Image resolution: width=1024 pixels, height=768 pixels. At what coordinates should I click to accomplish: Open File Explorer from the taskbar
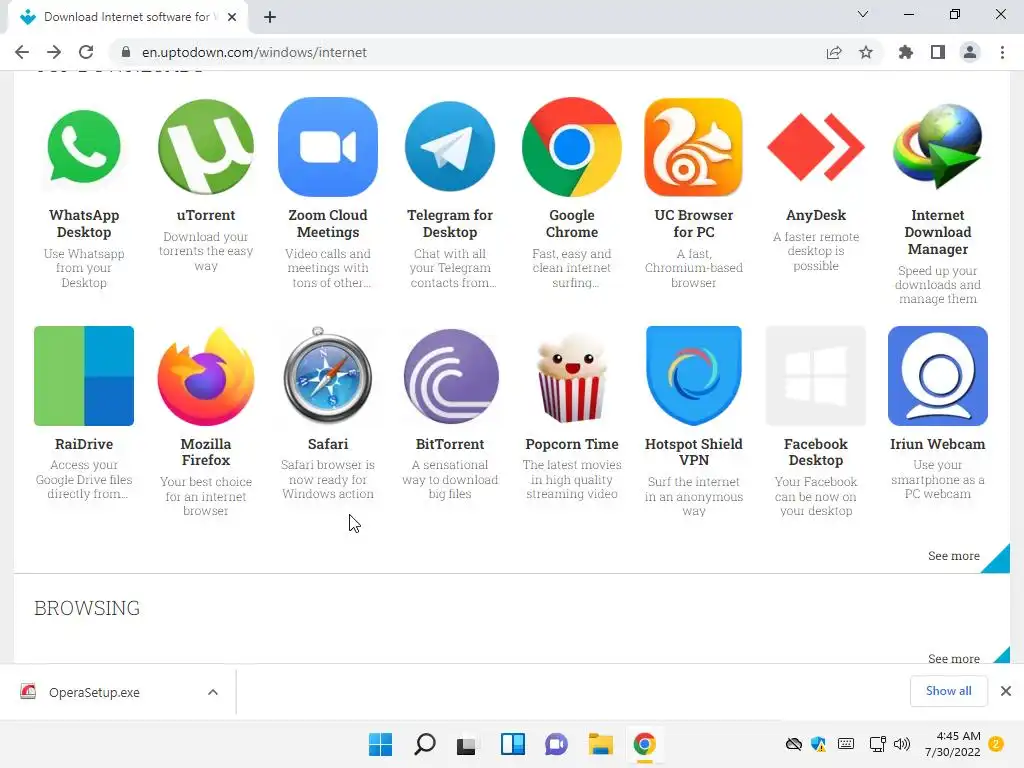[600, 744]
